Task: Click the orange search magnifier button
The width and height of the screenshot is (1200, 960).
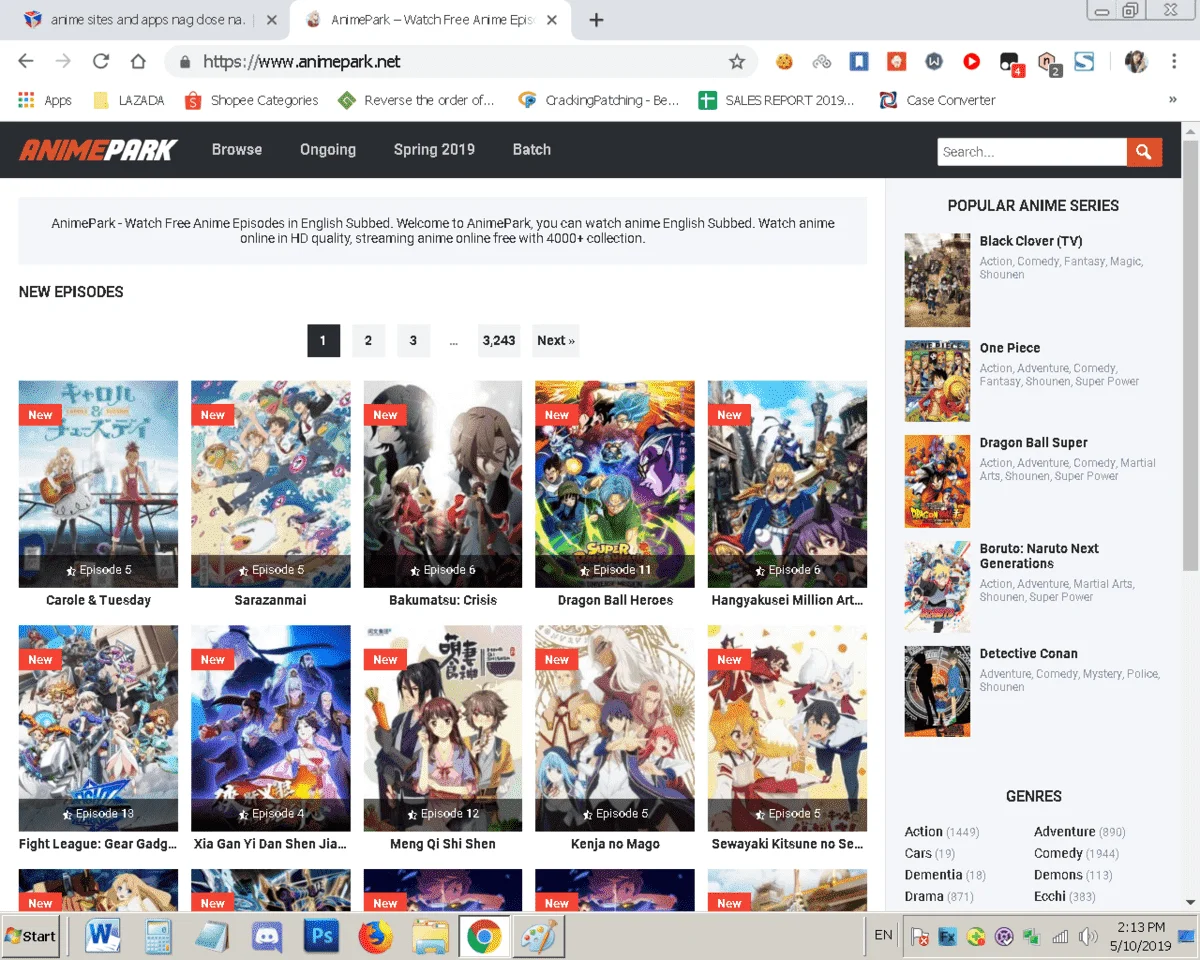Action: [x=1144, y=152]
